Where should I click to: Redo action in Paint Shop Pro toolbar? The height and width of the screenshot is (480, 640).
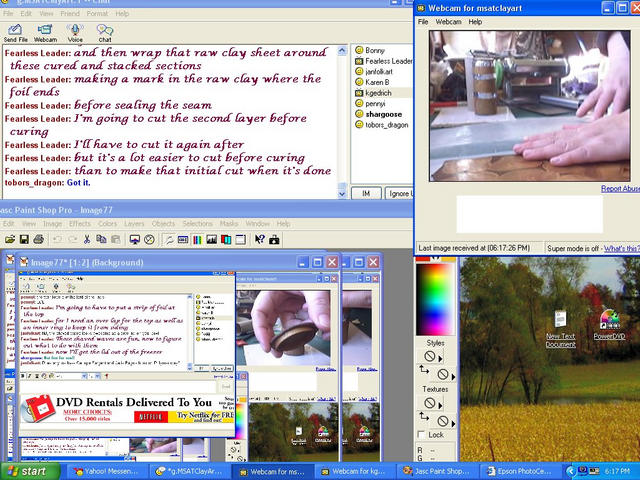point(72,240)
